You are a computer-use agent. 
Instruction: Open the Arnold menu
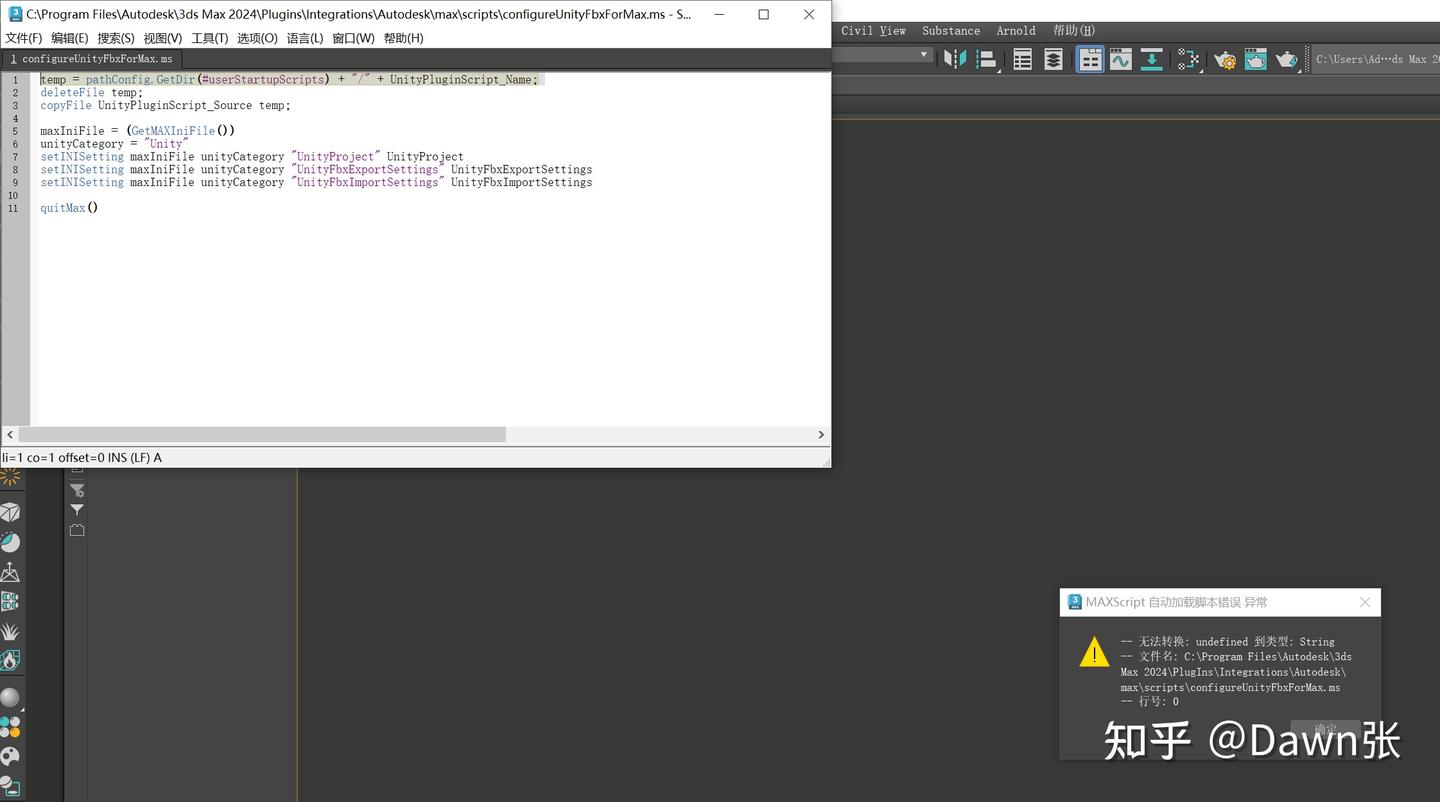(x=1016, y=30)
